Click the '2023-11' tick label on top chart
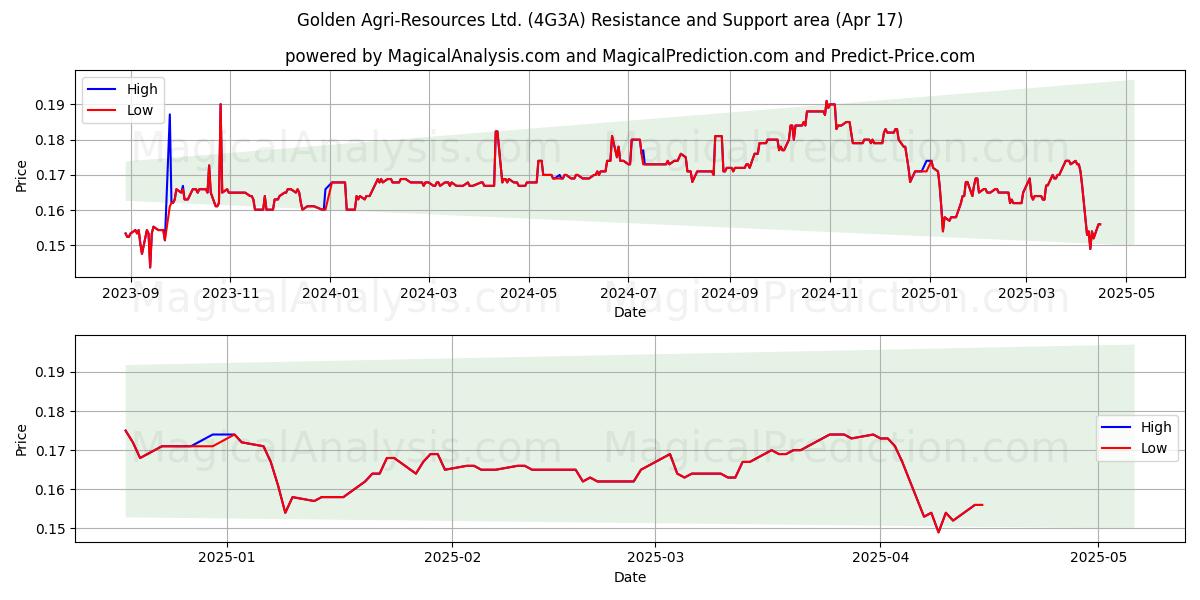 click(230, 293)
